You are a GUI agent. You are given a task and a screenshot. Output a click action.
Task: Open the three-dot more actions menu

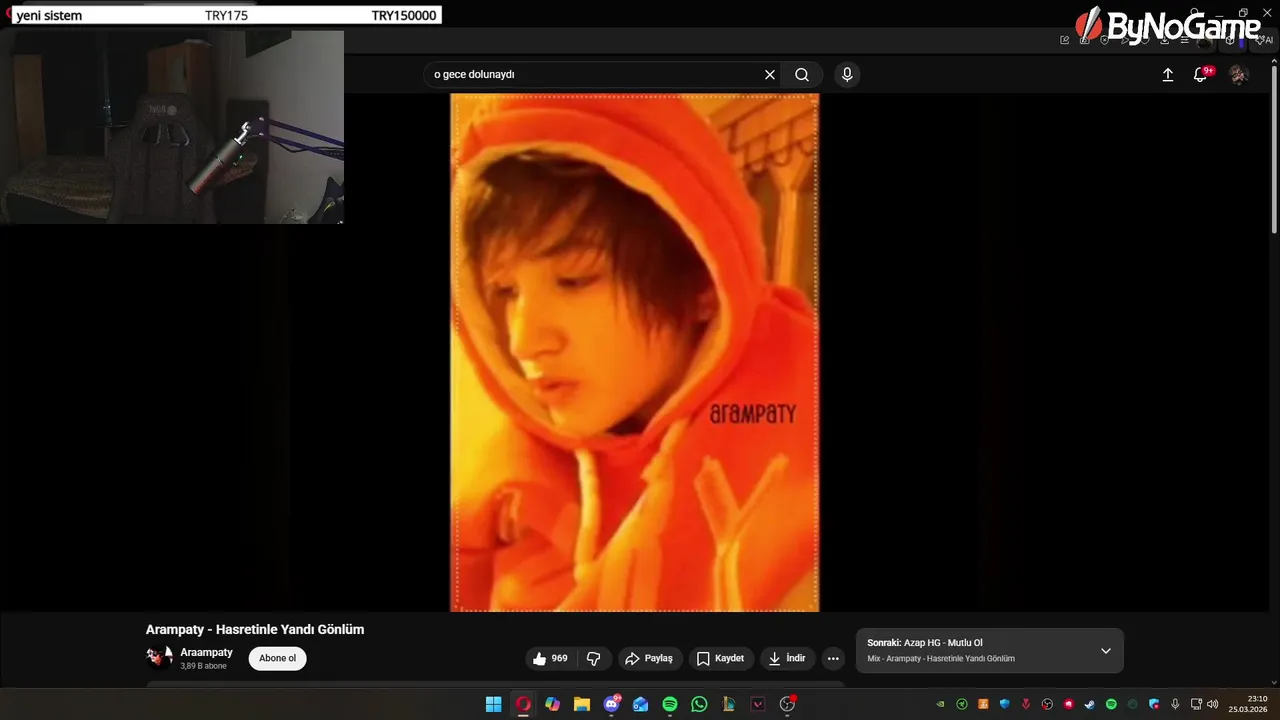(833, 658)
